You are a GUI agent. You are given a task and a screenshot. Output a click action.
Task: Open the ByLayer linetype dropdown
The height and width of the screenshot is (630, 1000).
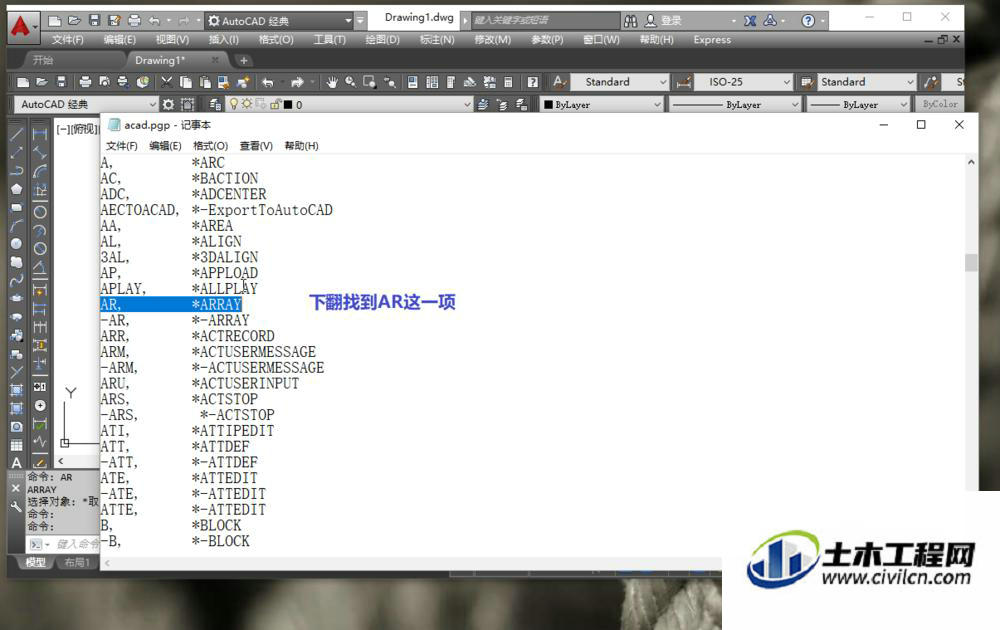(795, 105)
